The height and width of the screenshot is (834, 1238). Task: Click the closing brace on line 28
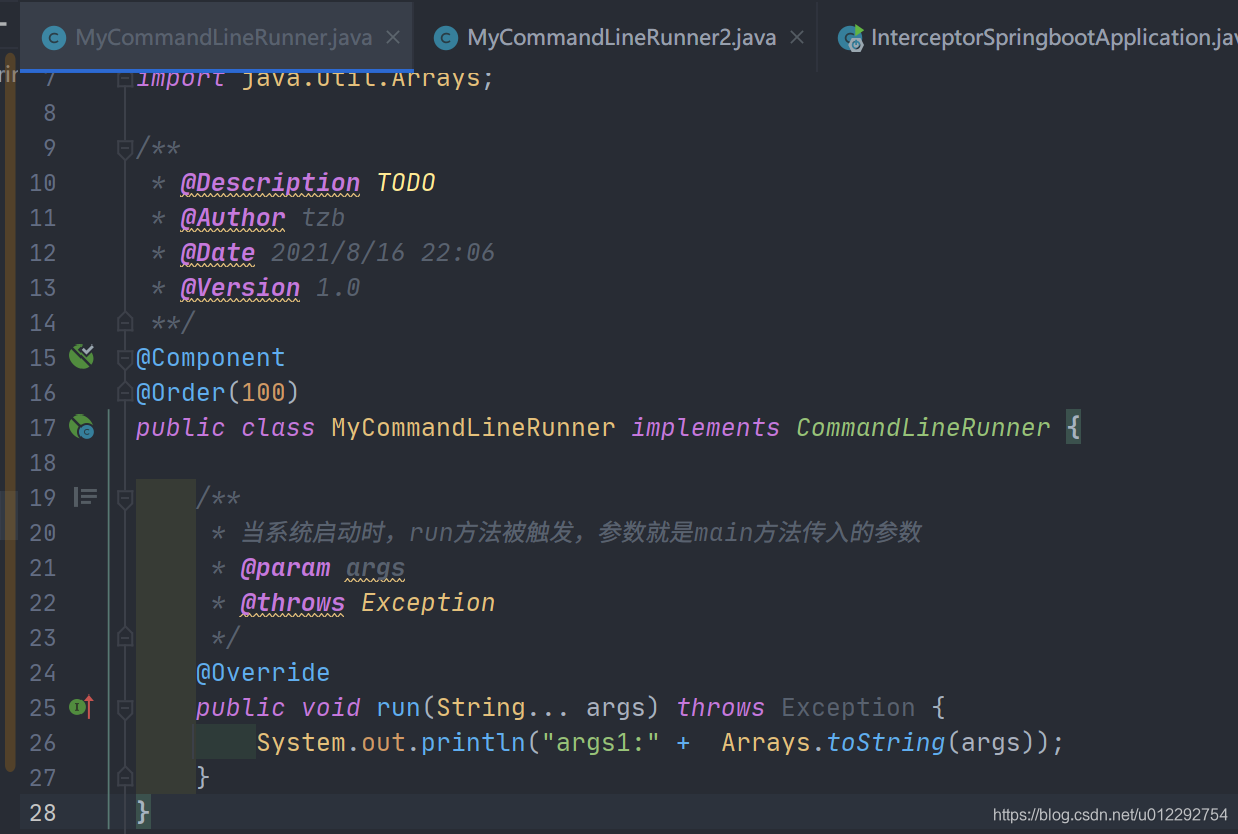point(143,812)
